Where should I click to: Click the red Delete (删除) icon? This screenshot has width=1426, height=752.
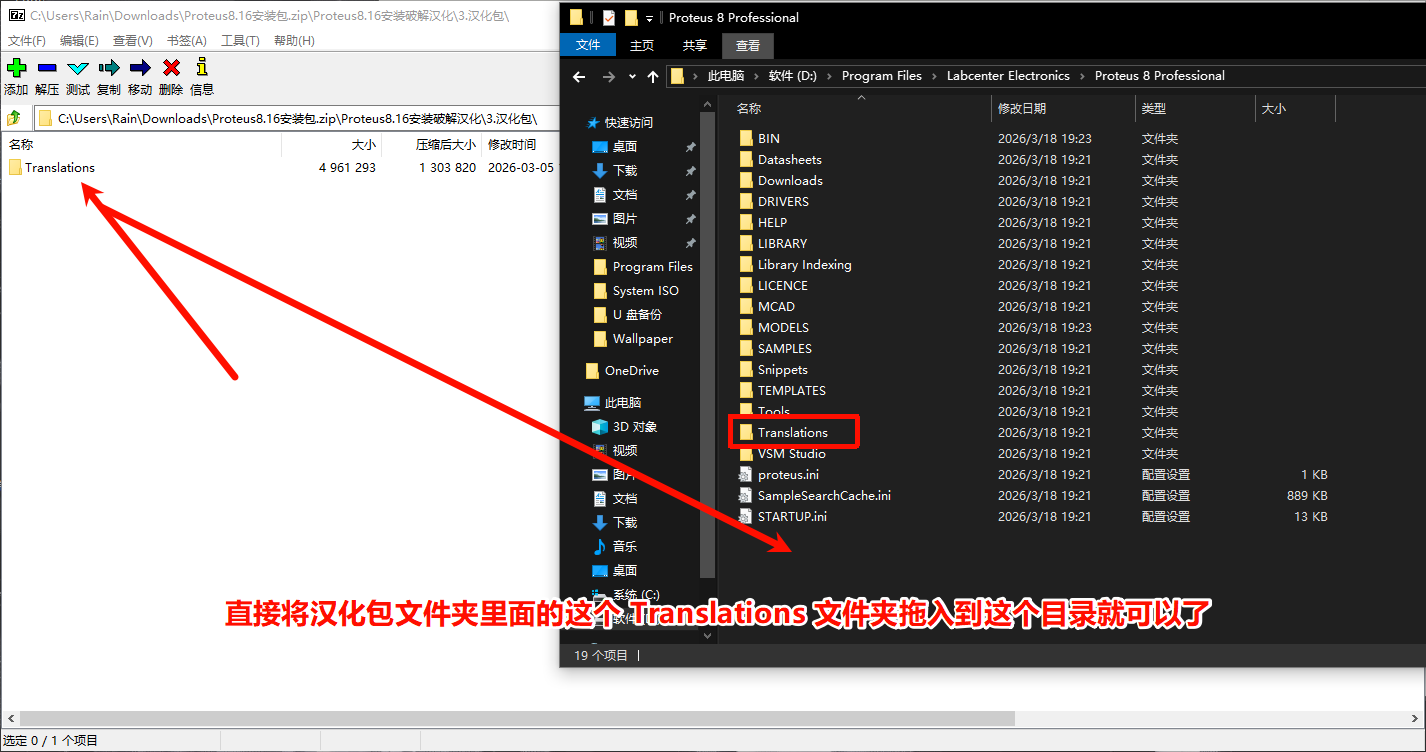[171, 68]
